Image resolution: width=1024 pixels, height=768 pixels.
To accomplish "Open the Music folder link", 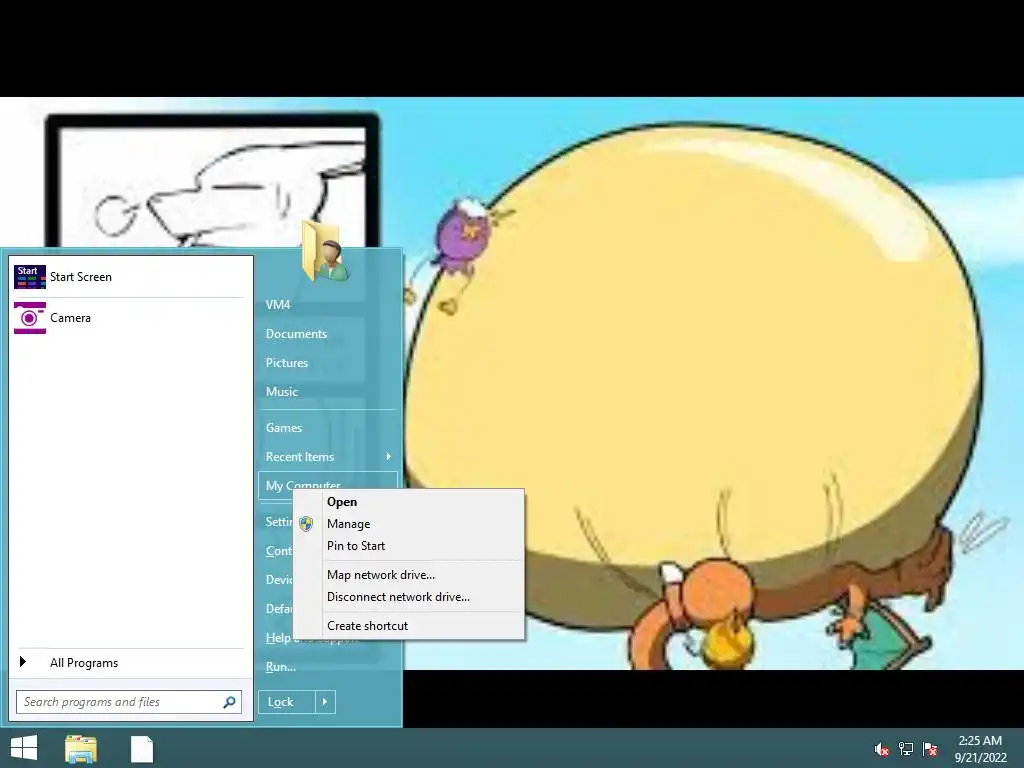I will click(x=282, y=392).
